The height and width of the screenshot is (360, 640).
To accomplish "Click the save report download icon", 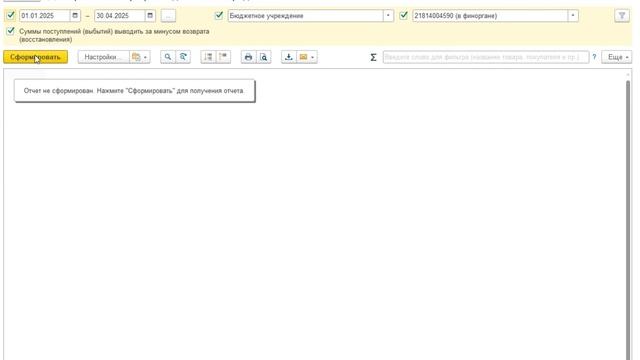I will coord(289,57).
